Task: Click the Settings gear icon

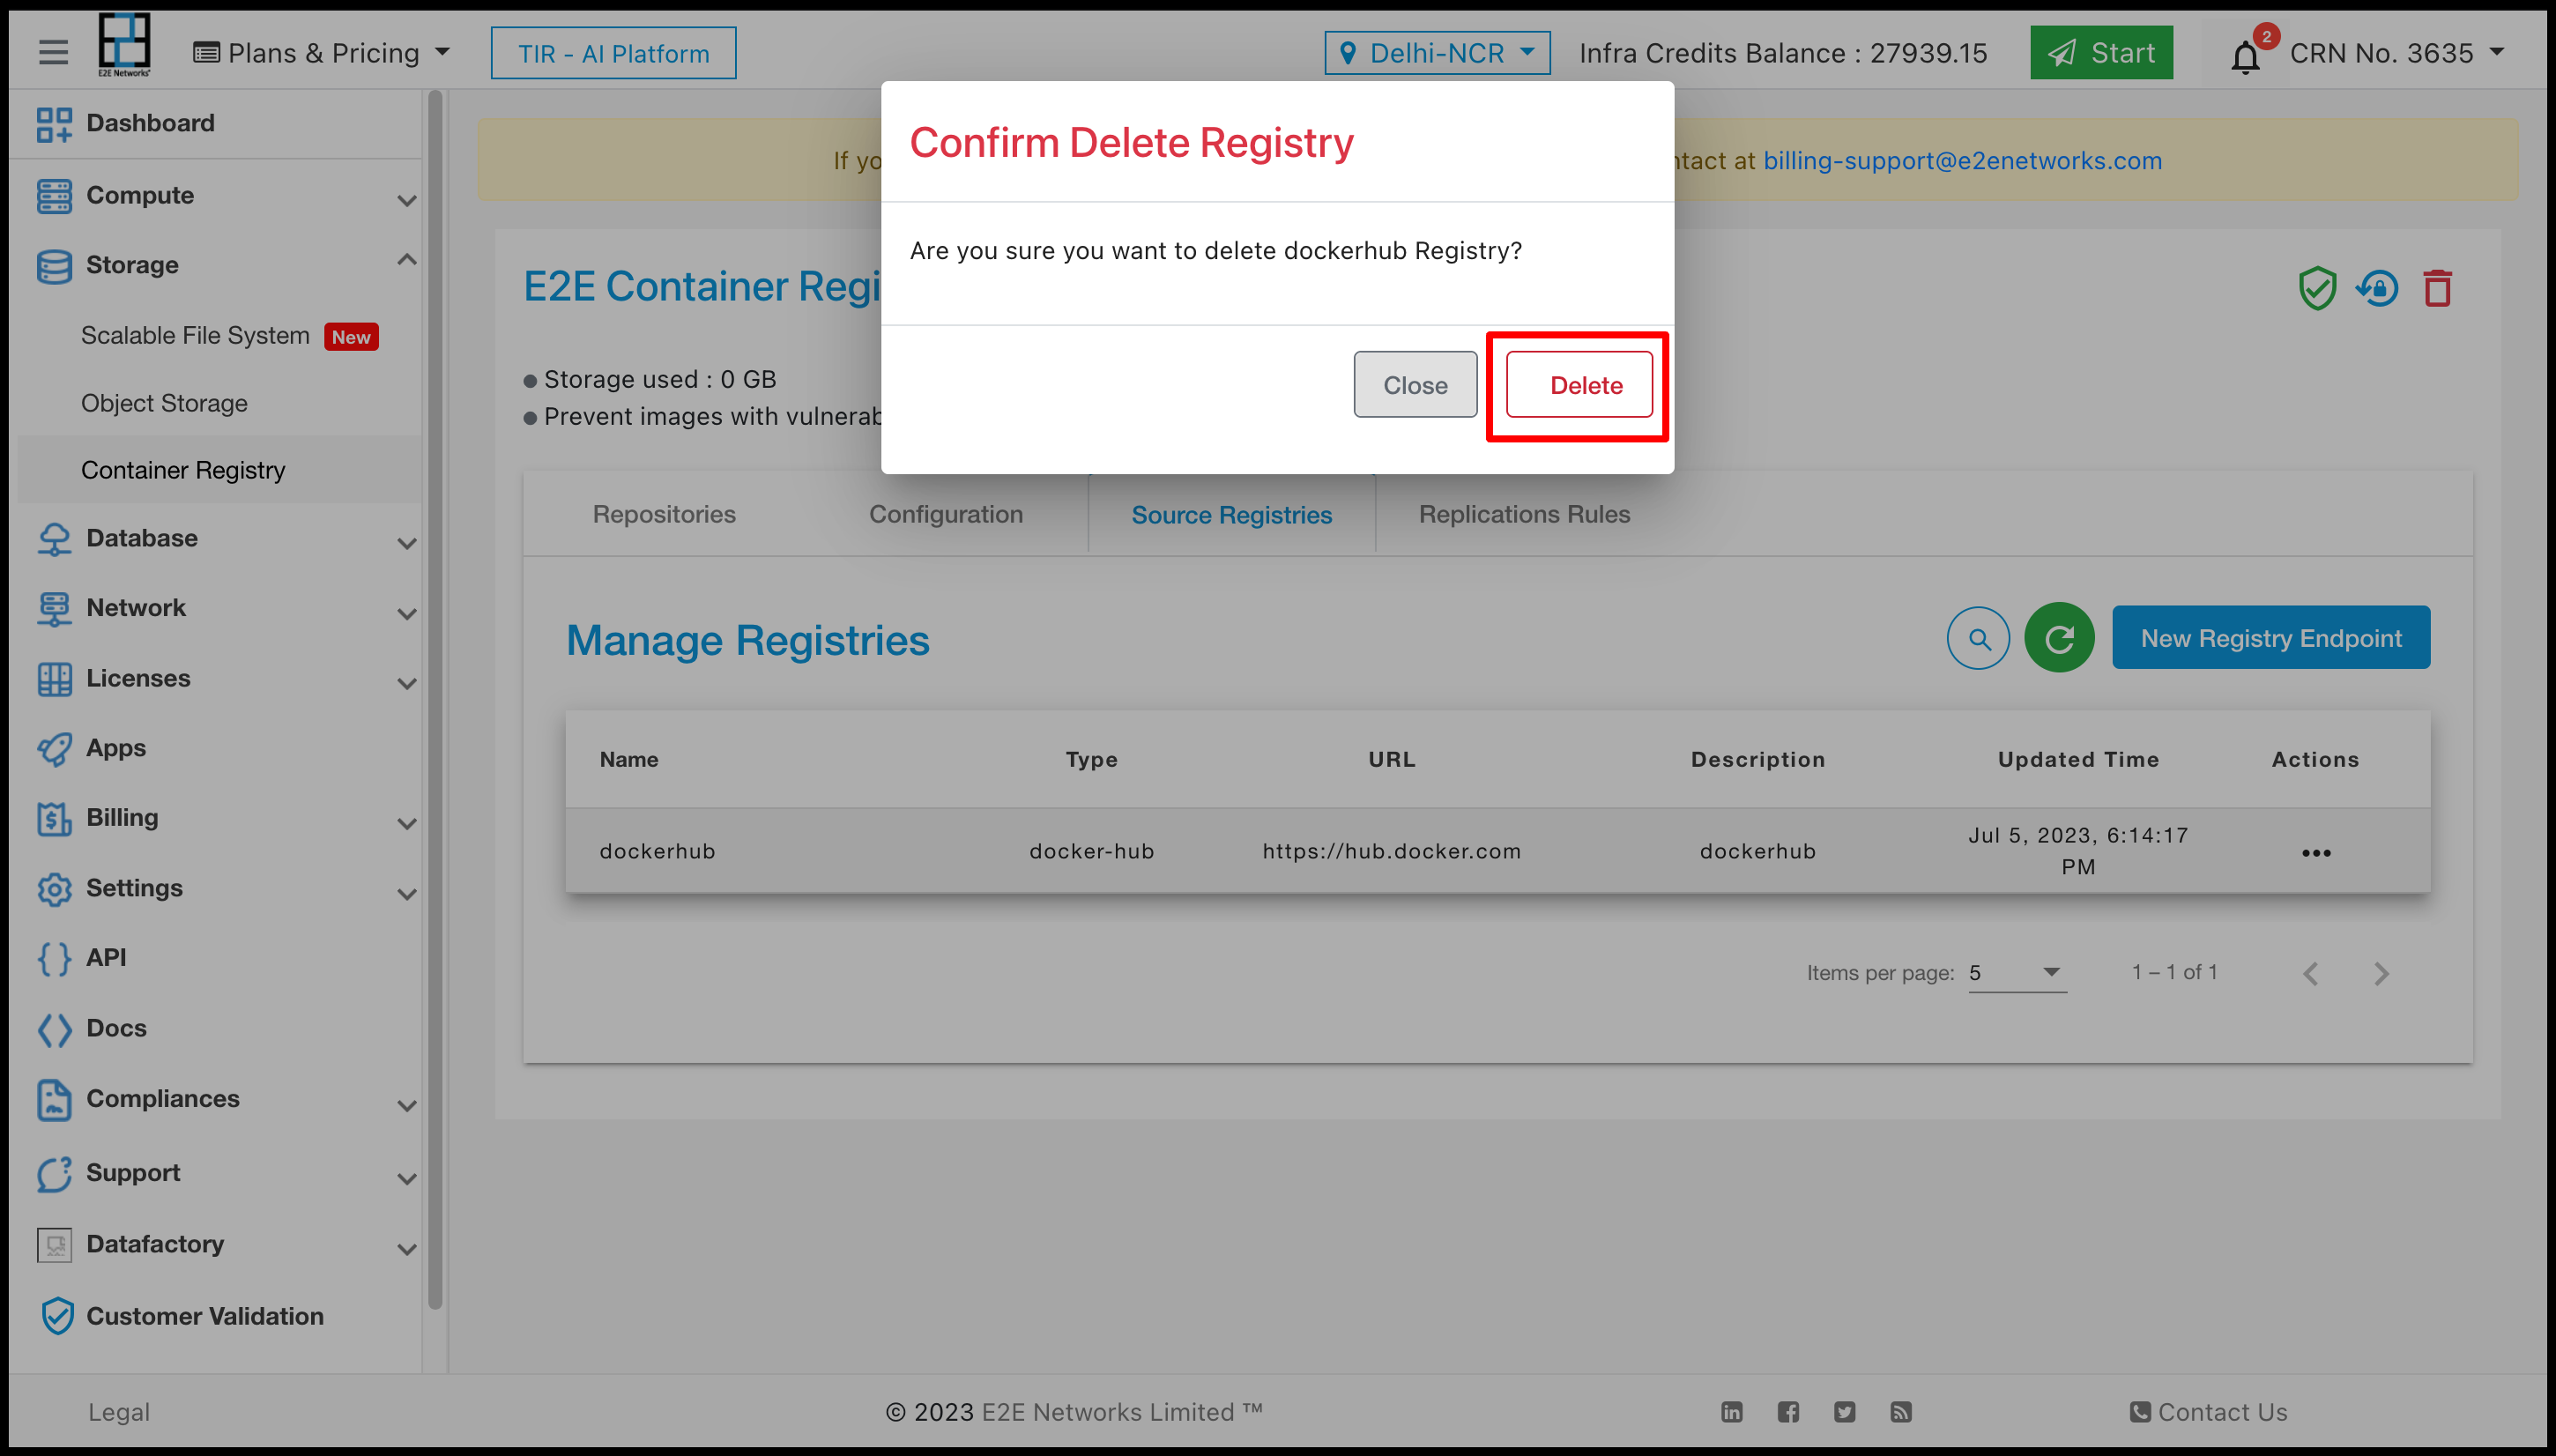Action: pyautogui.click(x=54, y=889)
